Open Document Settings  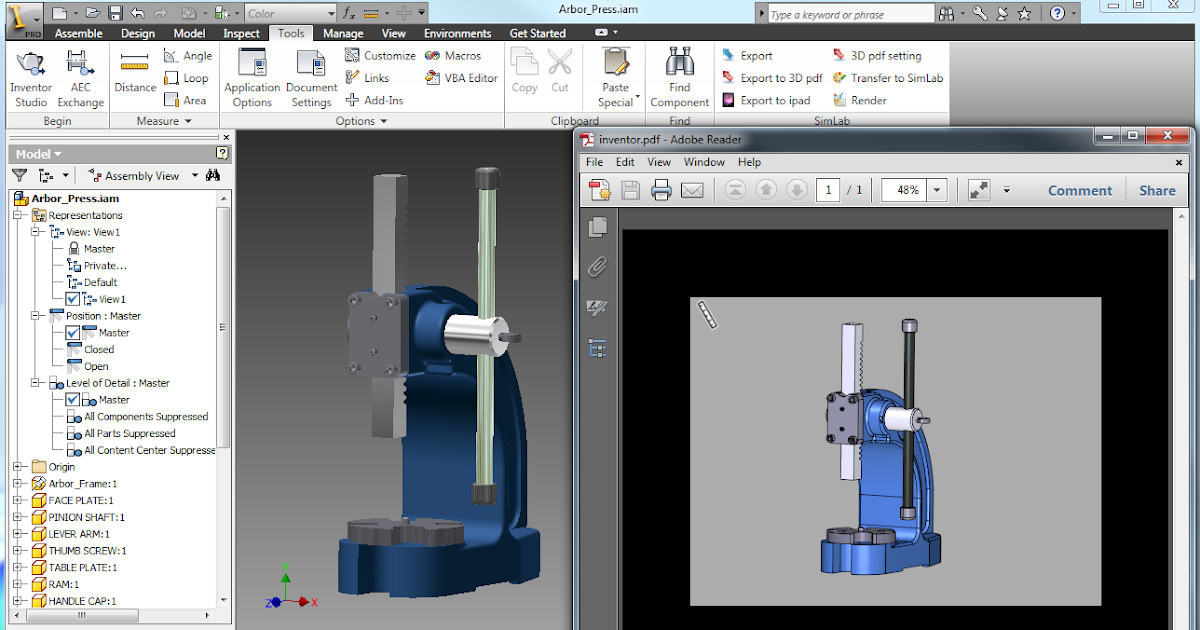pyautogui.click(x=311, y=79)
